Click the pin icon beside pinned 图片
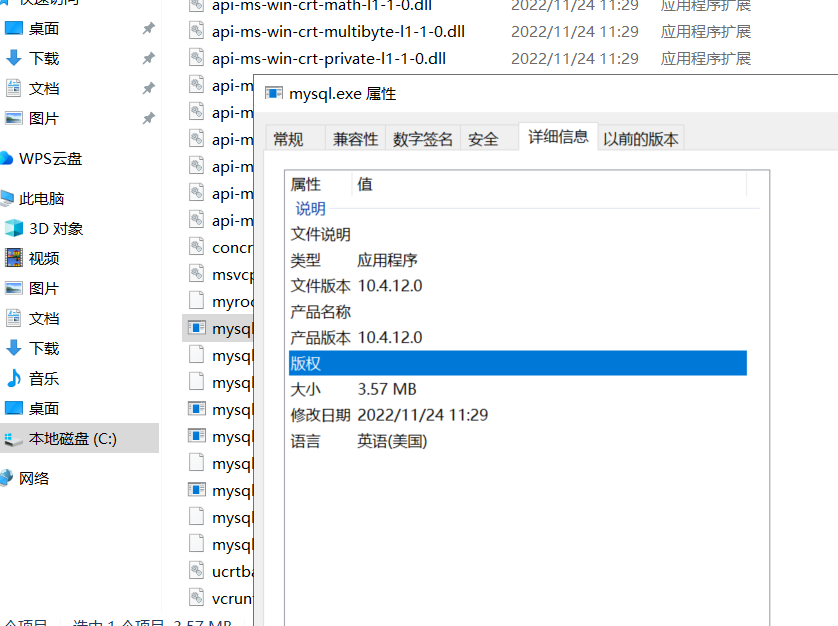 pyautogui.click(x=149, y=118)
